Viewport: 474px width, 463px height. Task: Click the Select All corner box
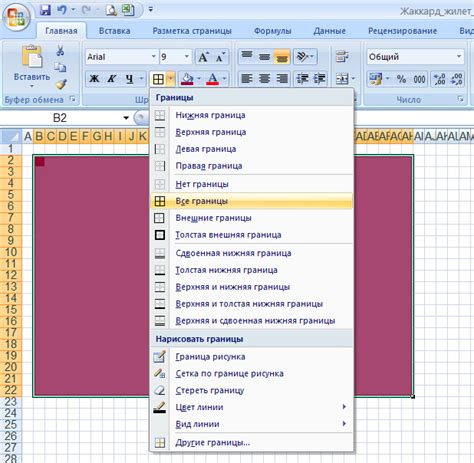[x=11, y=136]
